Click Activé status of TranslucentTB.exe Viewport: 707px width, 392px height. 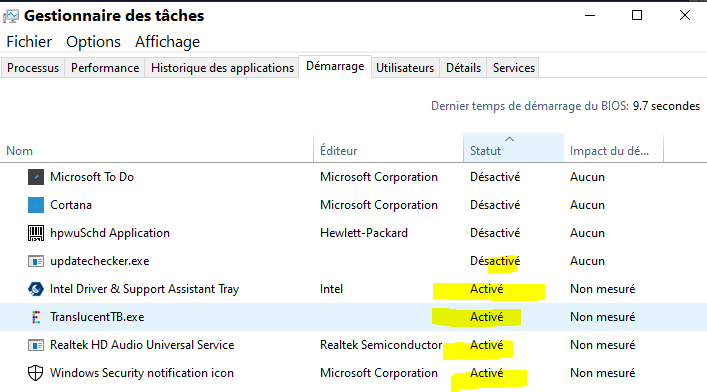[487, 317]
